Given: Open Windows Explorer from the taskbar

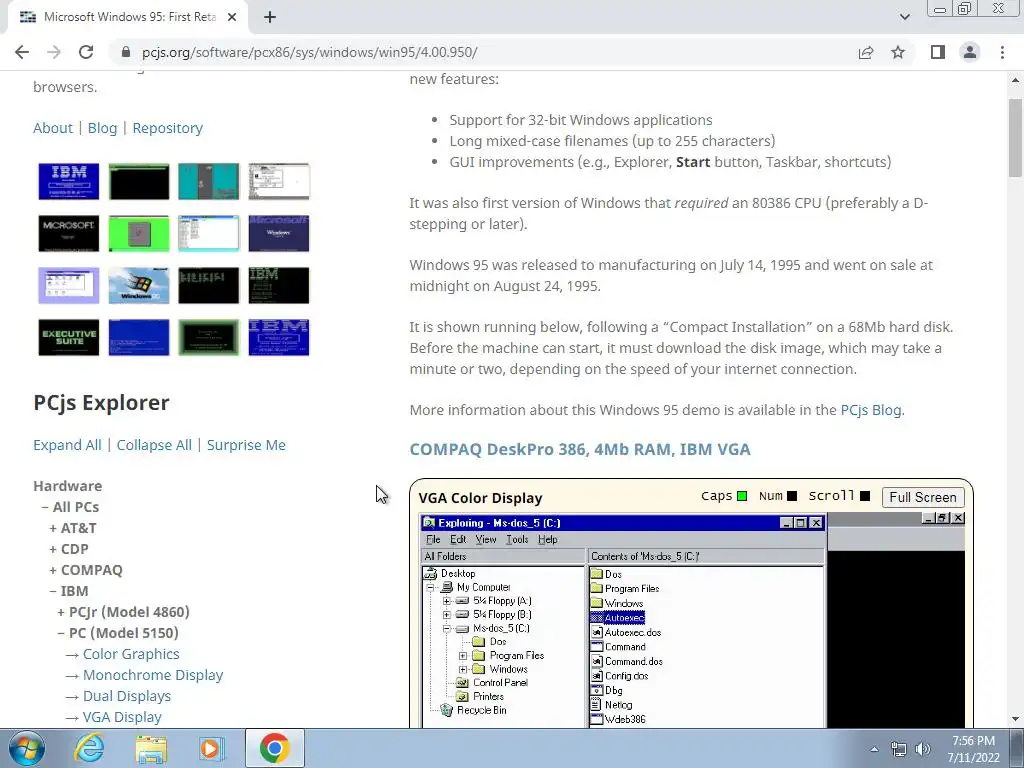Looking at the screenshot, I should coord(151,748).
